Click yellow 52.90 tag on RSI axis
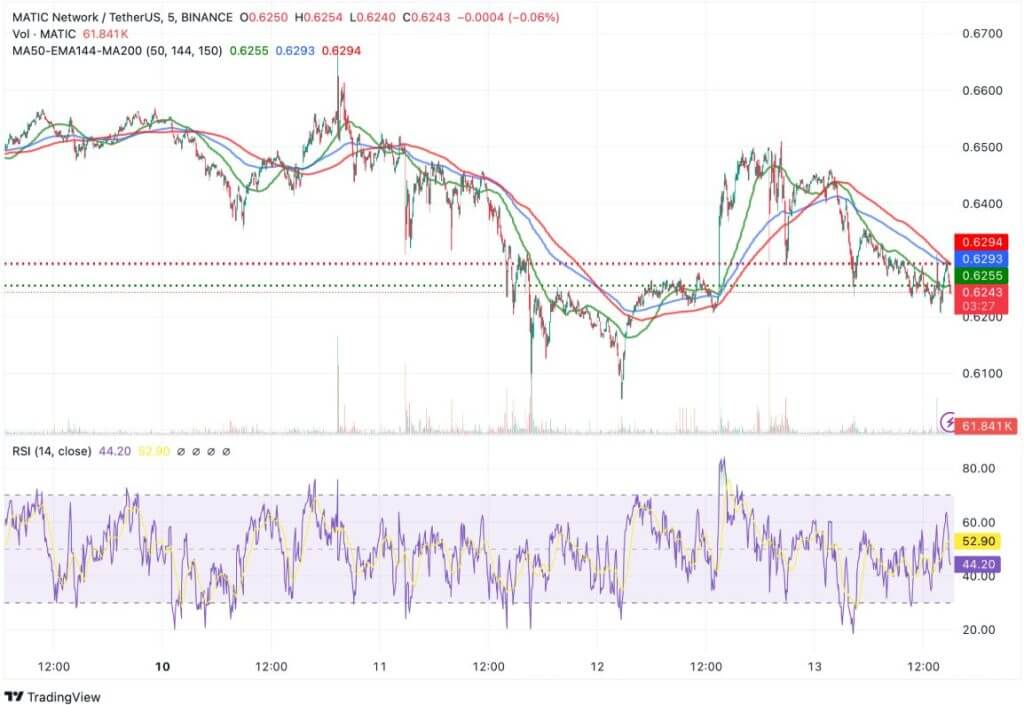 978,541
